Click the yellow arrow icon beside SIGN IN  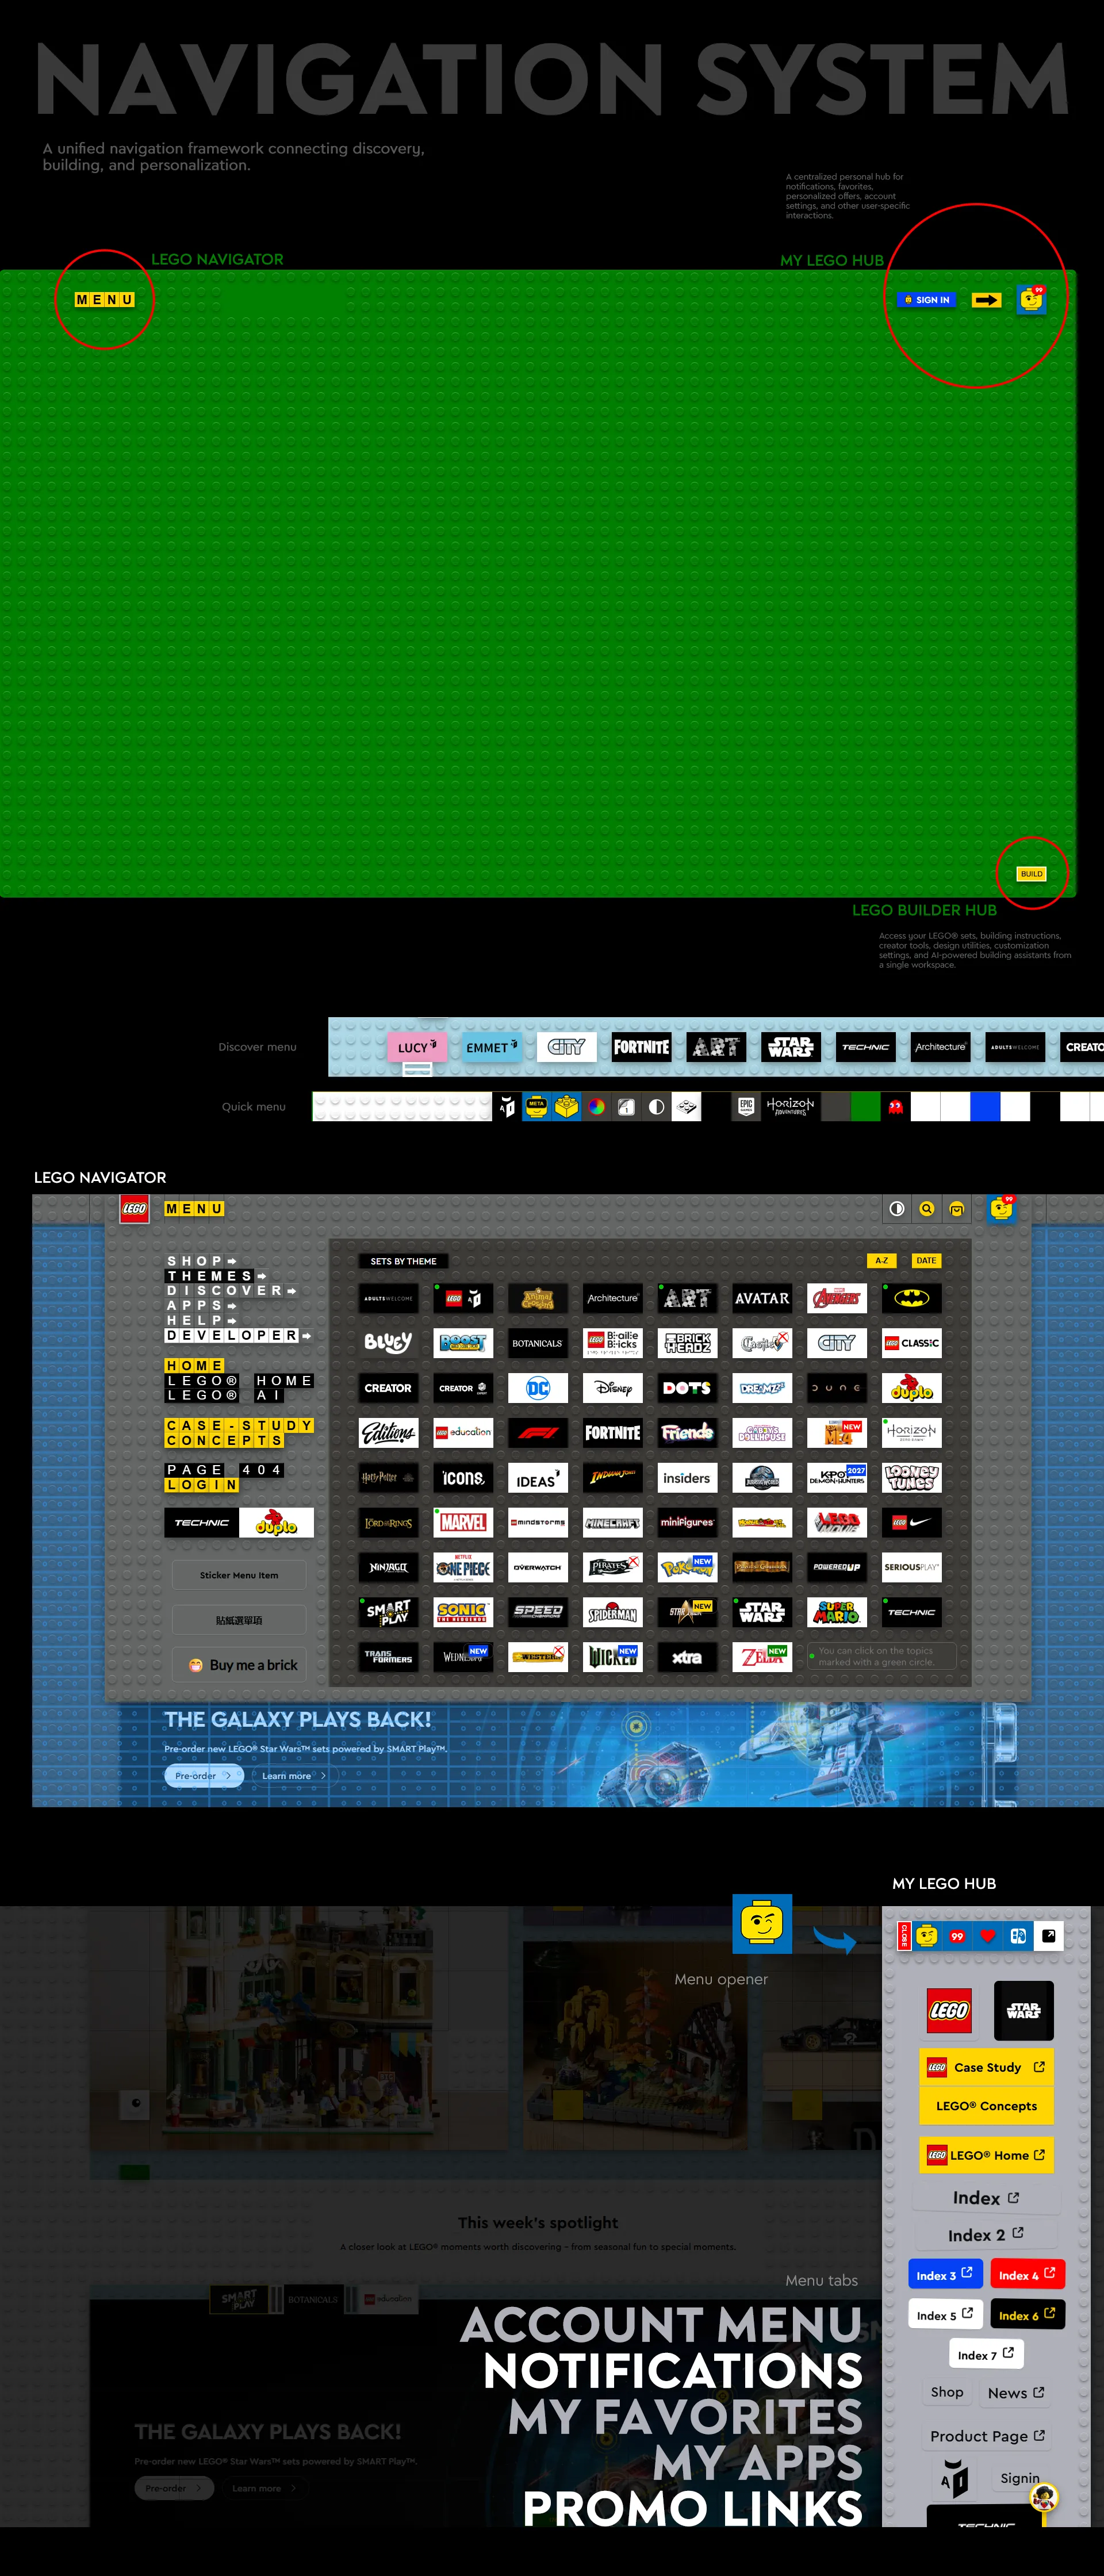coord(986,300)
